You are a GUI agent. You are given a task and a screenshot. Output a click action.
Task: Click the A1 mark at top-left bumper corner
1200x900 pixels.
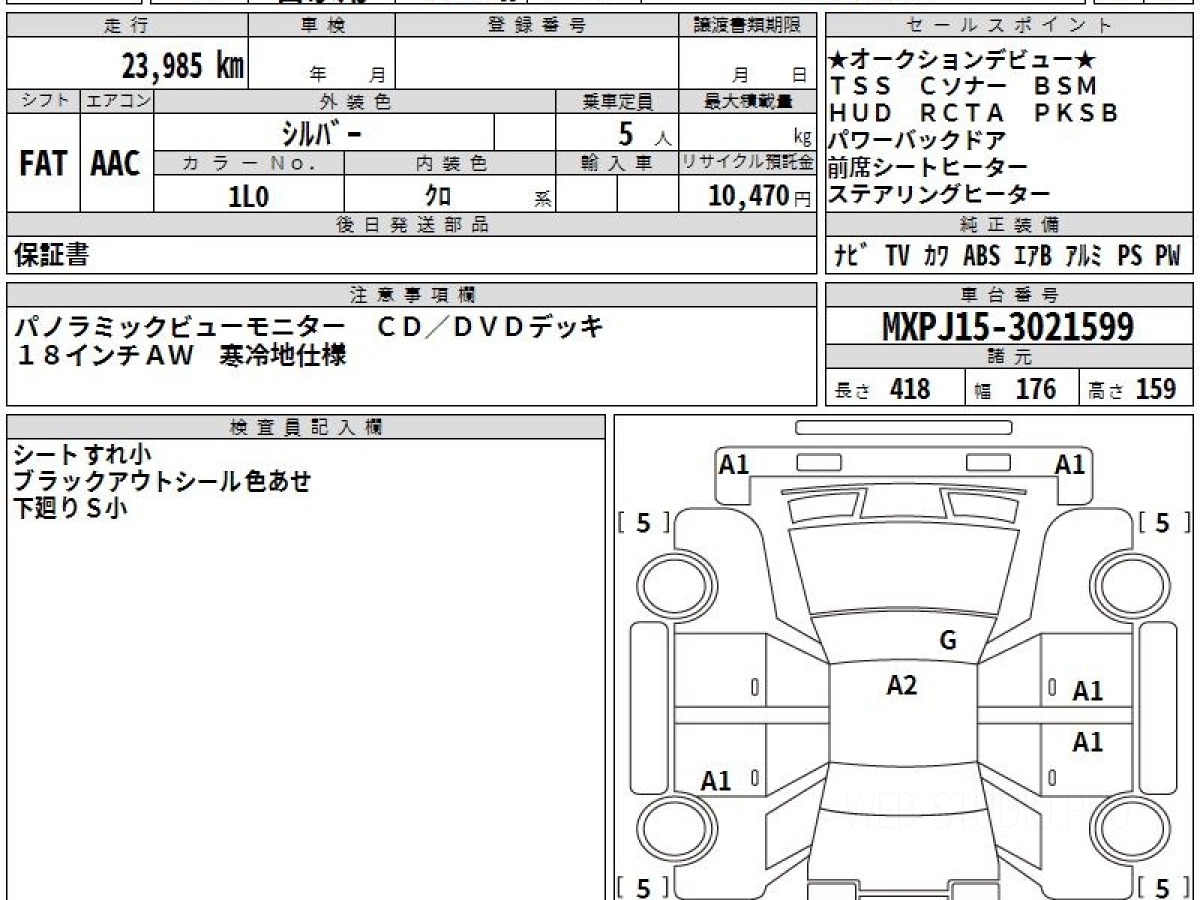coord(734,464)
